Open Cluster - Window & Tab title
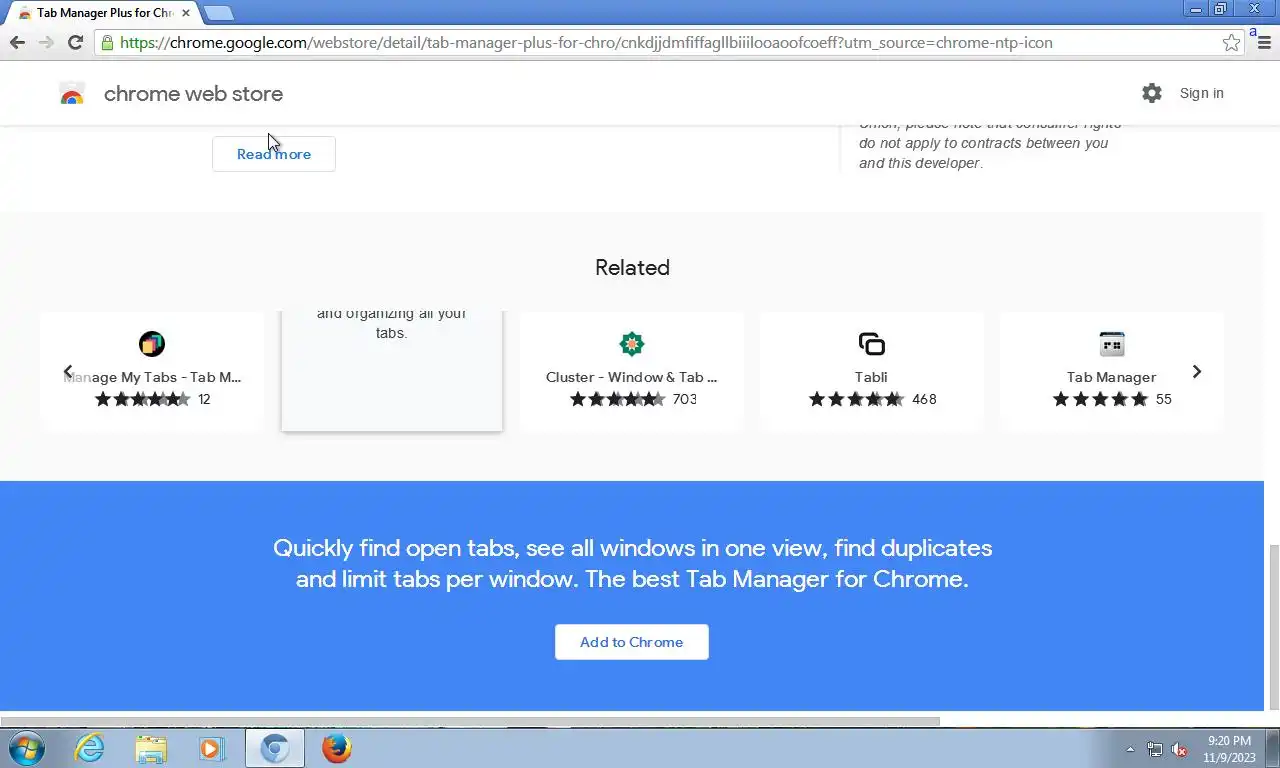 [x=632, y=377]
